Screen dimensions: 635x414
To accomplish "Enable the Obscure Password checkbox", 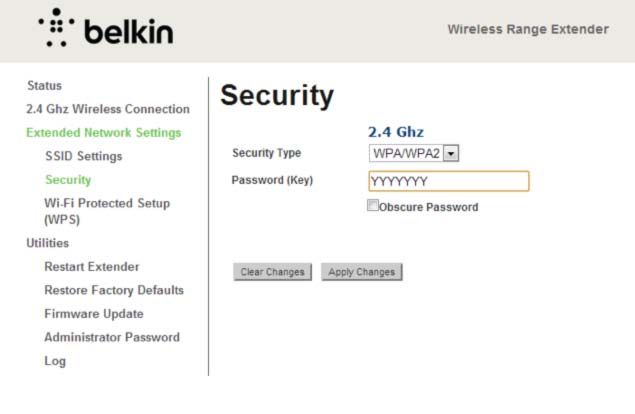I will [373, 205].
